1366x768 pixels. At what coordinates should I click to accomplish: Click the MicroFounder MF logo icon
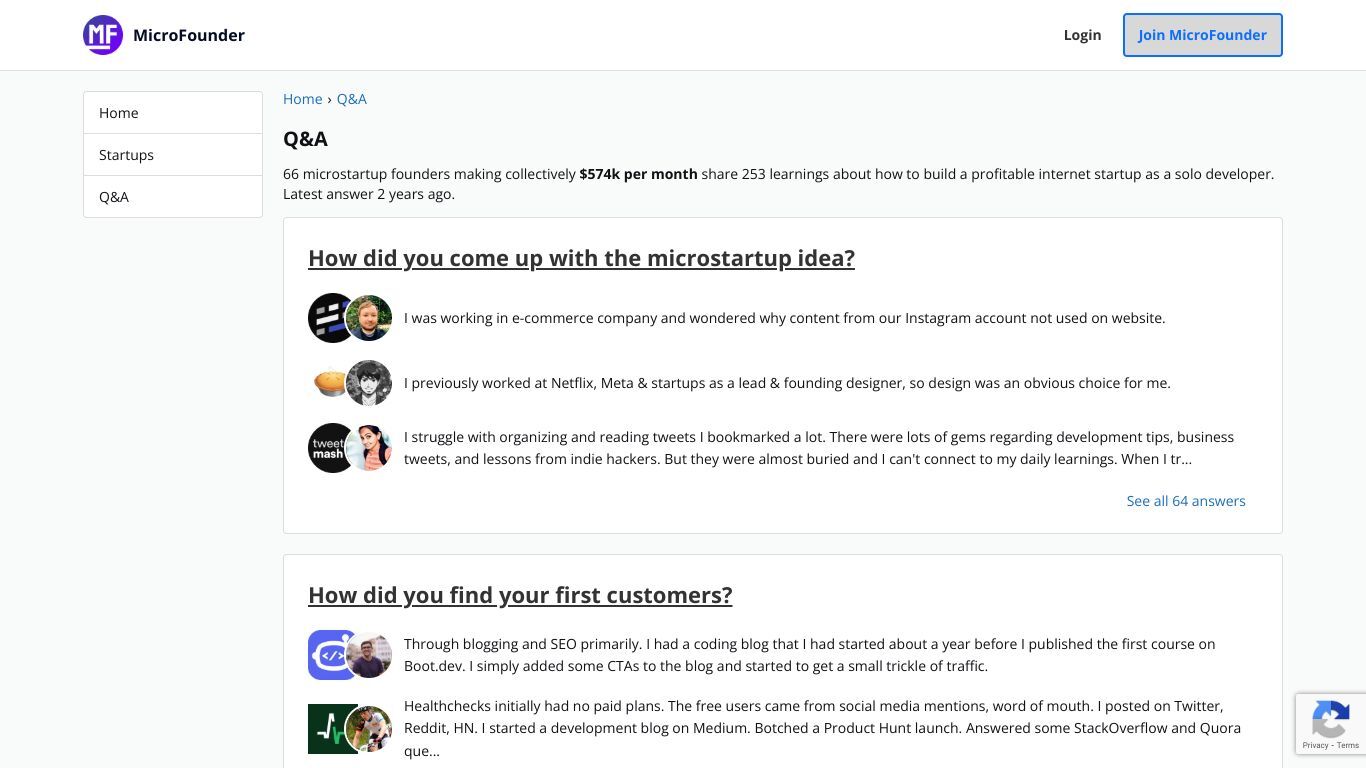(x=103, y=35)
